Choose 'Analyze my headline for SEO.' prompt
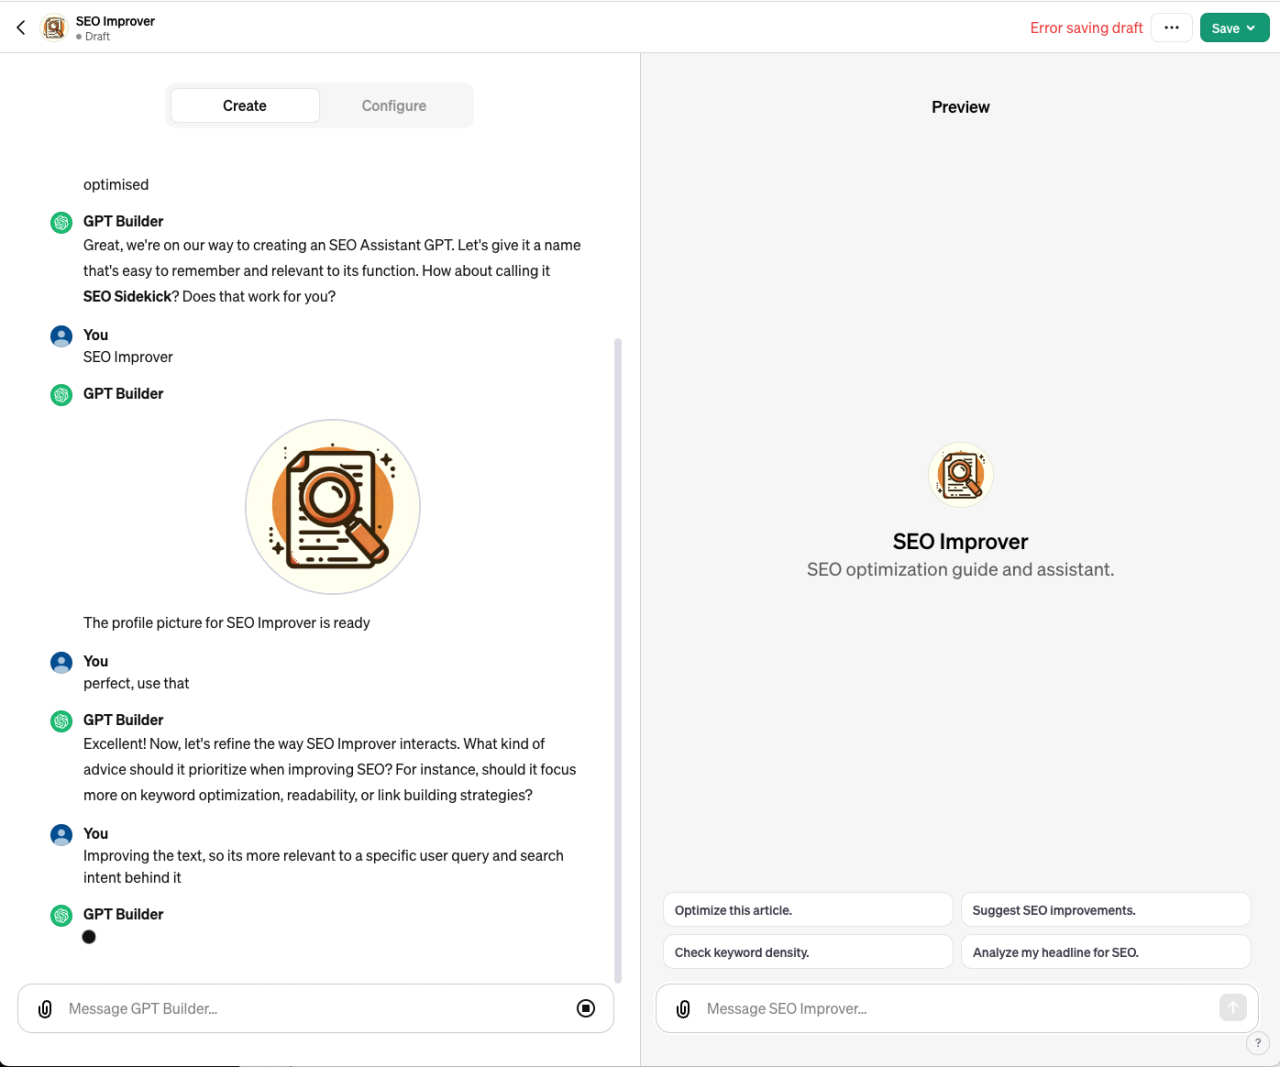1280x1067 pixels. tap(1106, 952)
